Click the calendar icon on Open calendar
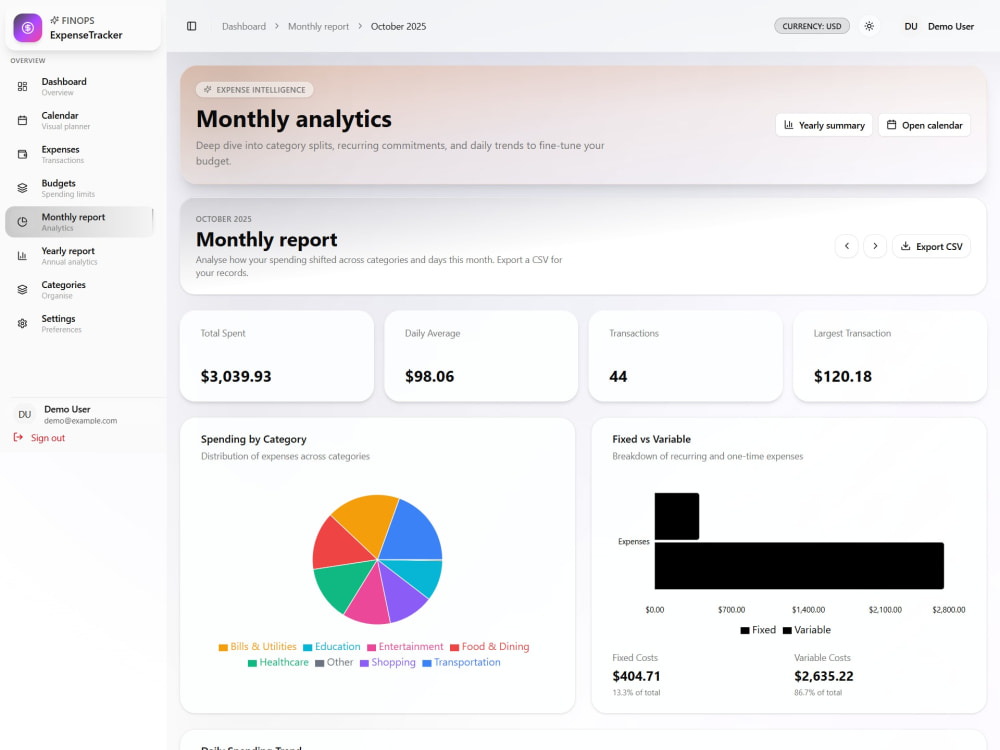This screenshot has width=1000, height=750. tap(891, 125)
